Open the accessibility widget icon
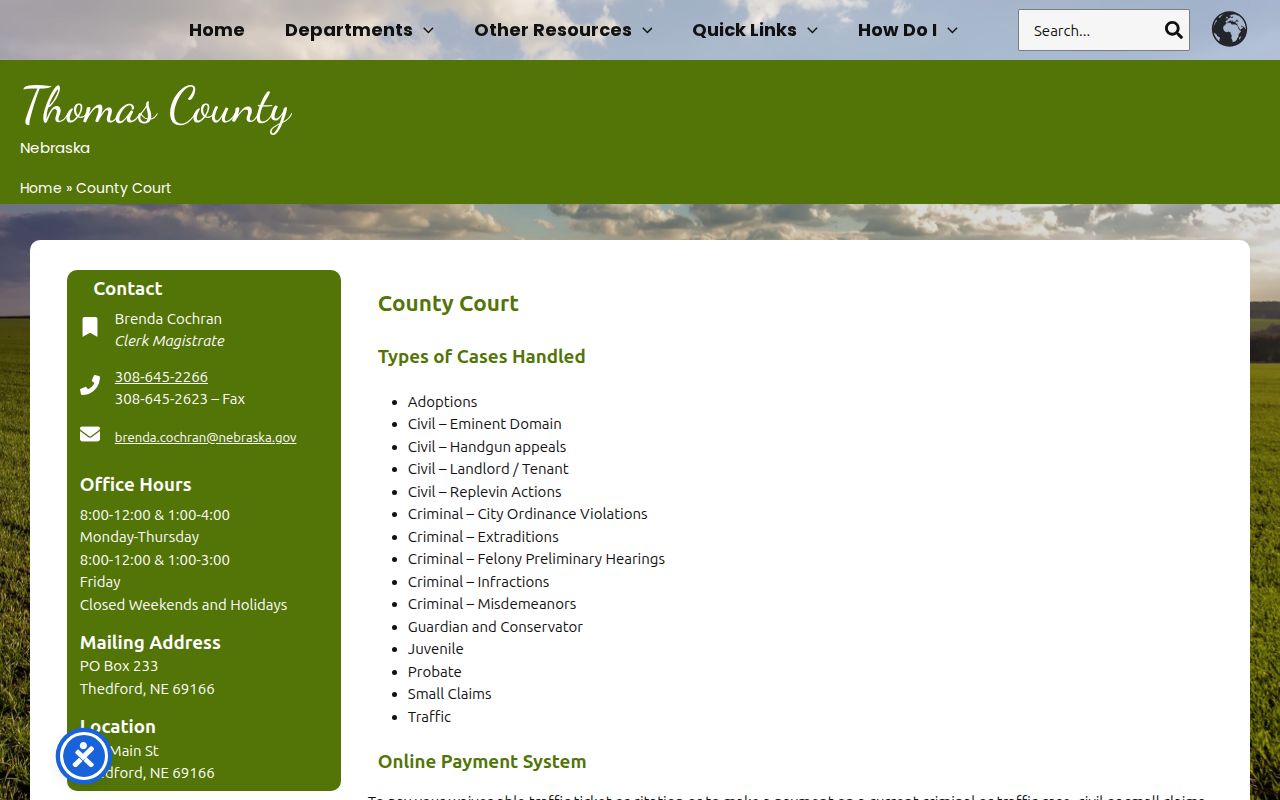This screenshot has height=800, width=1280. pos(83,756)
